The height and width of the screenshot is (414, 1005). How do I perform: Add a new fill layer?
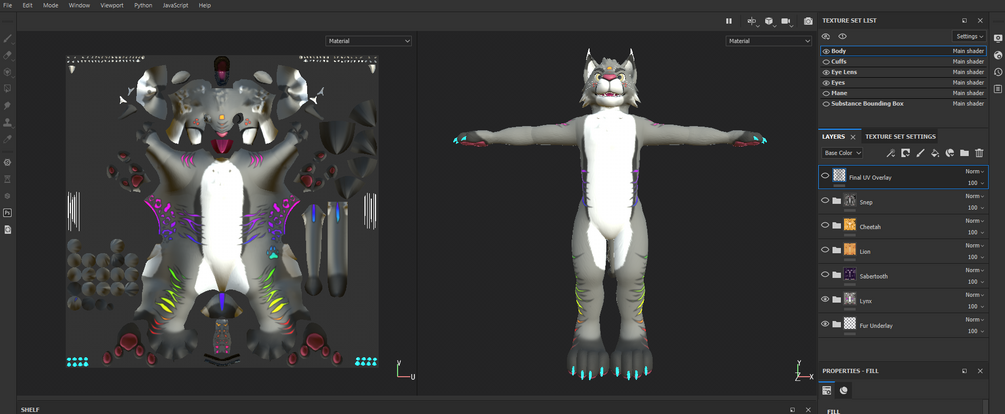point(935,153)
